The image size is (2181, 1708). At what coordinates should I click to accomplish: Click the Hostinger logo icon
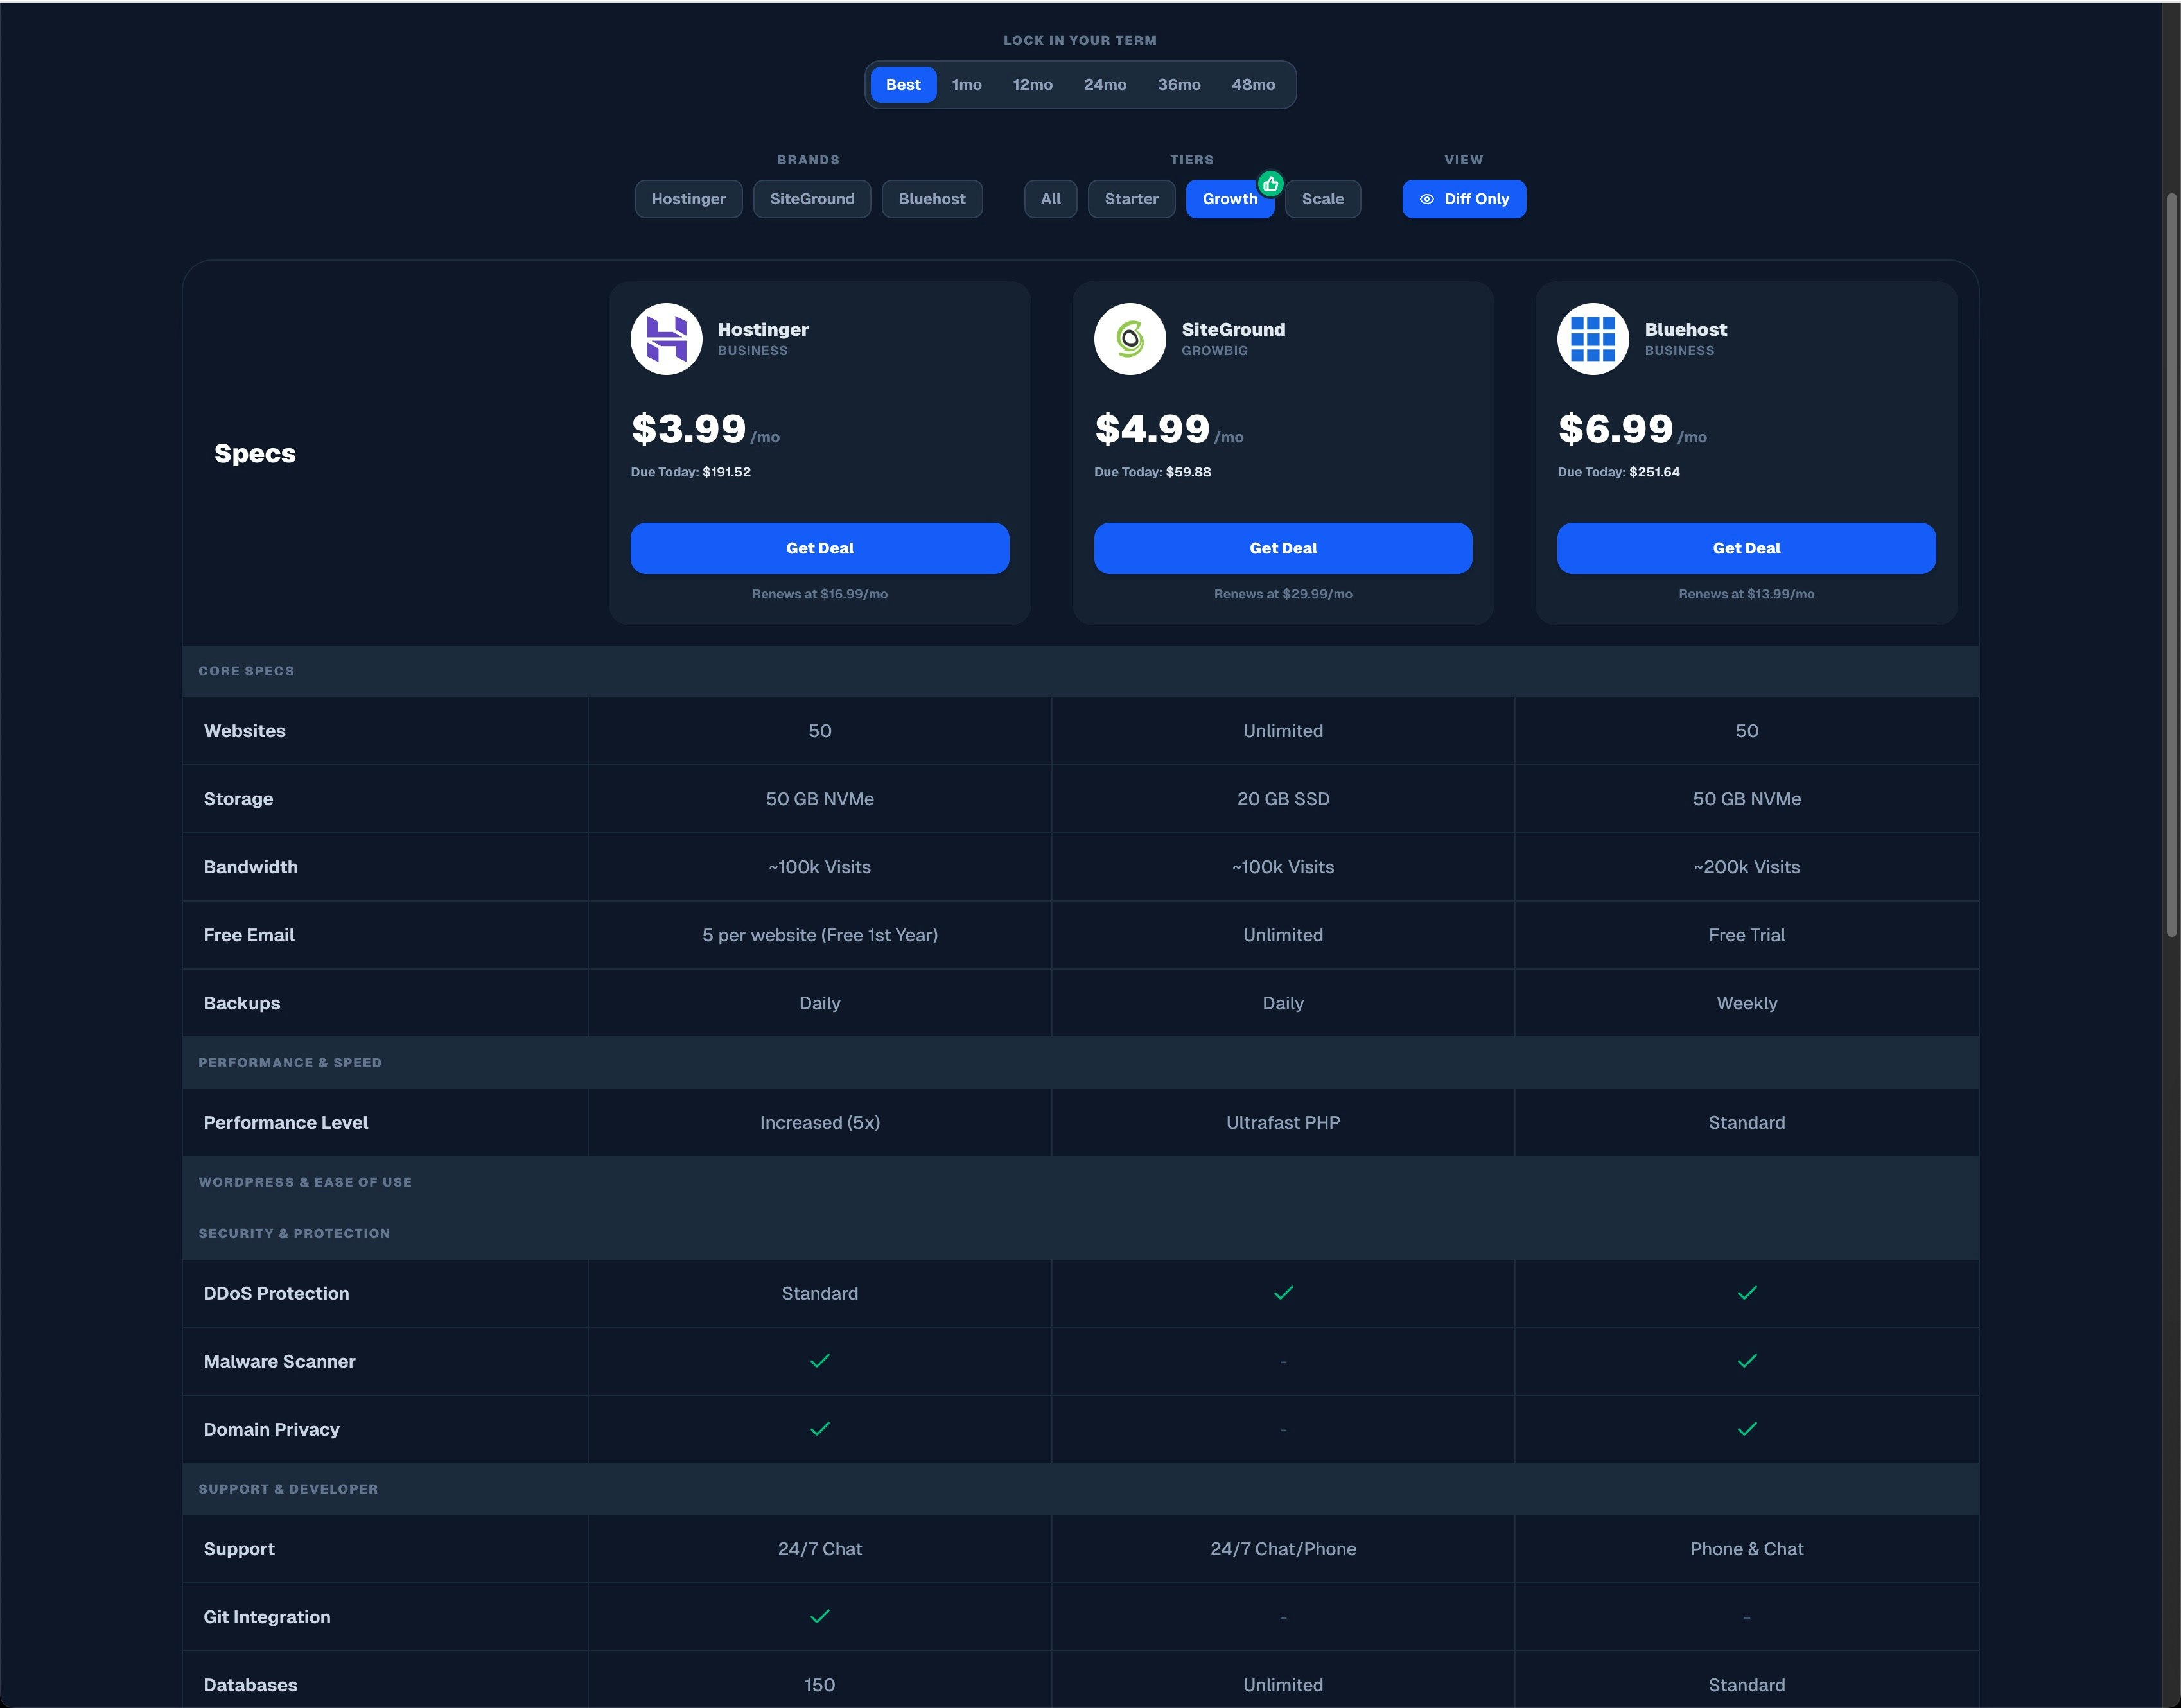click(x=666, y=339)
